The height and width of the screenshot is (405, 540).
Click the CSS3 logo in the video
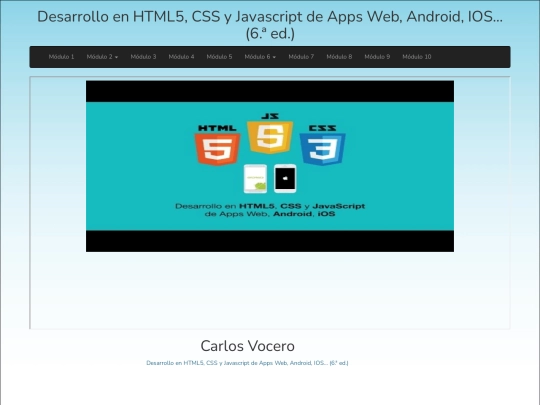[323, 145]
